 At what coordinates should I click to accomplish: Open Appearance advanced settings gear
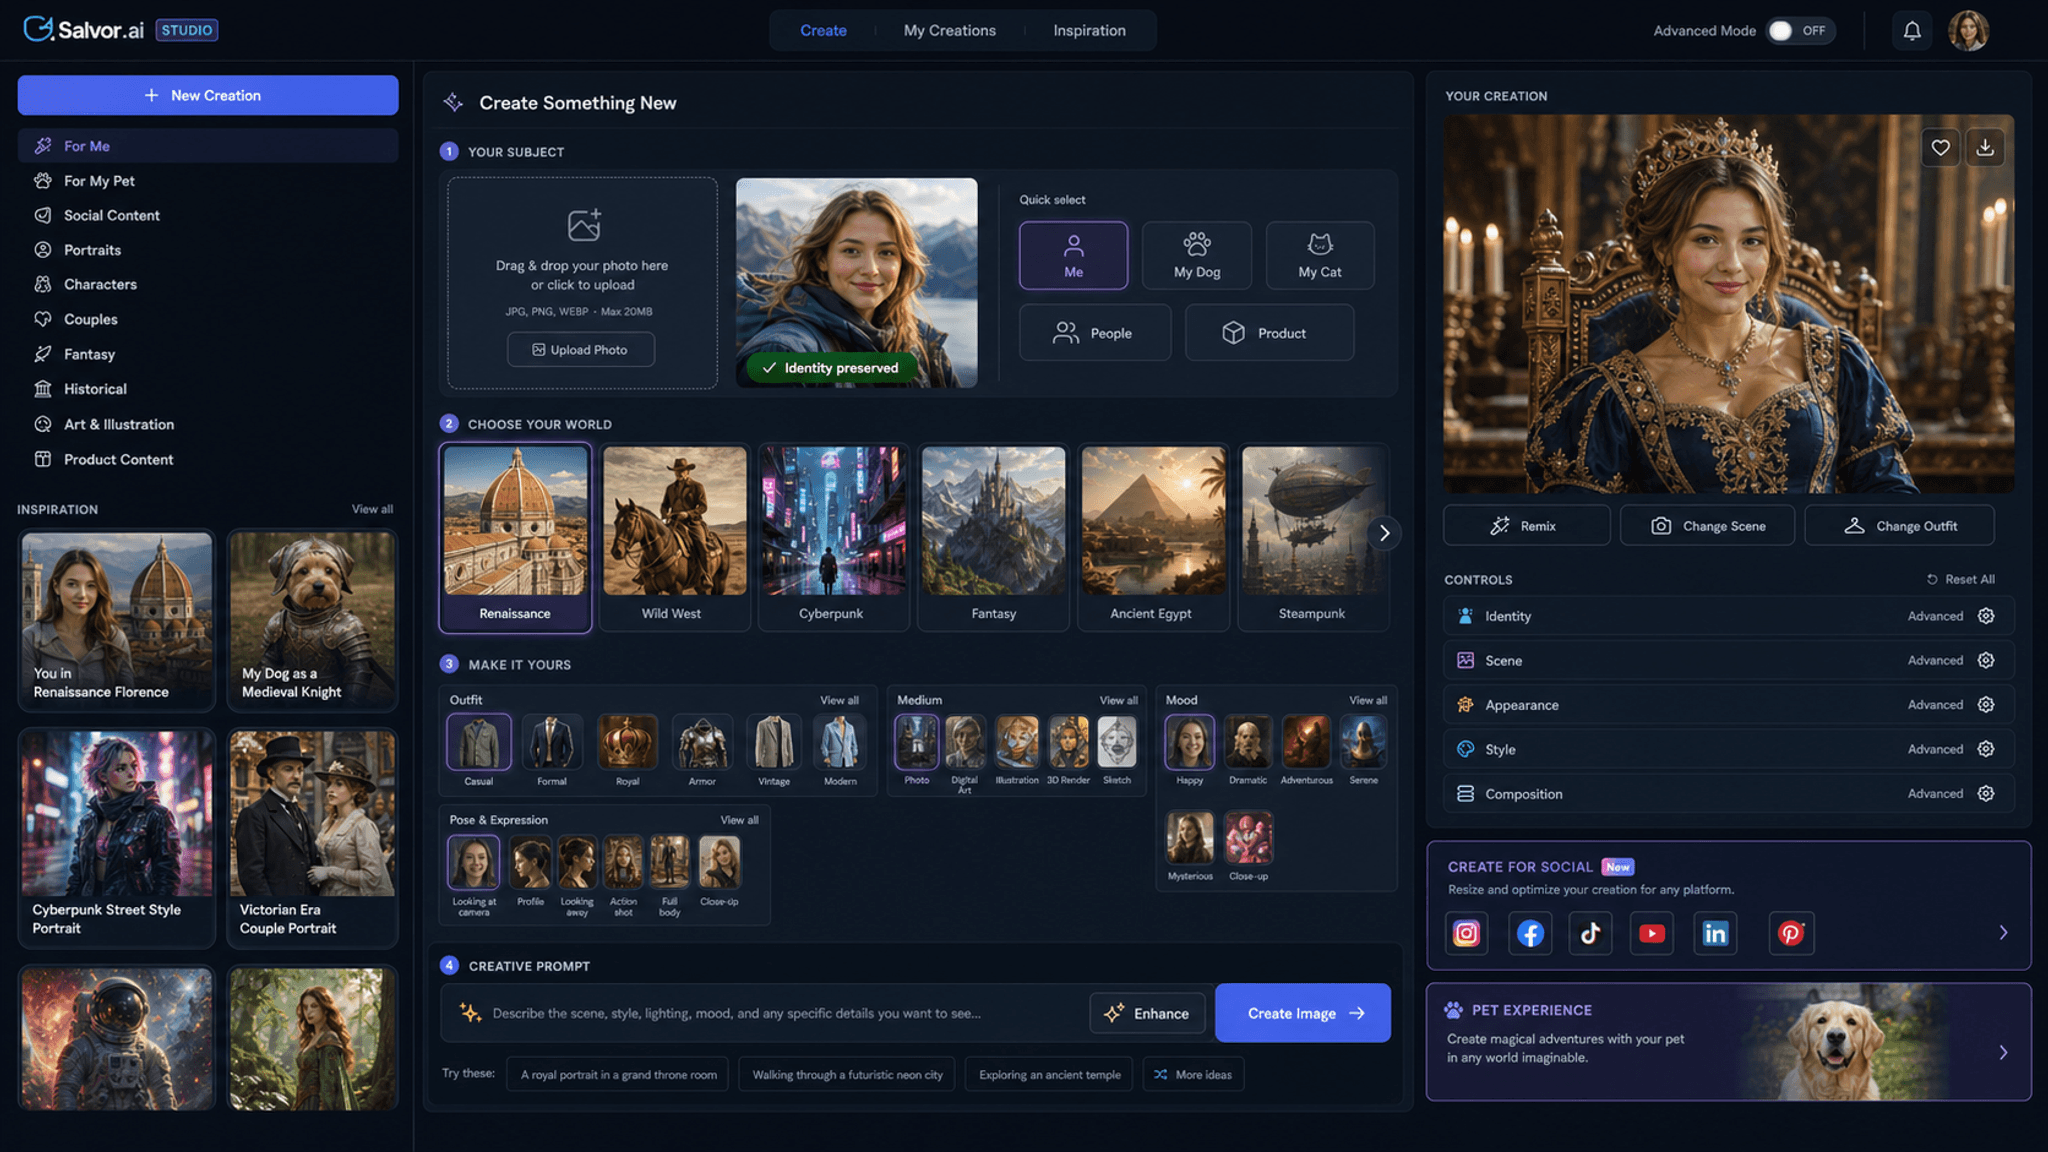click(x=1986, y=705)
